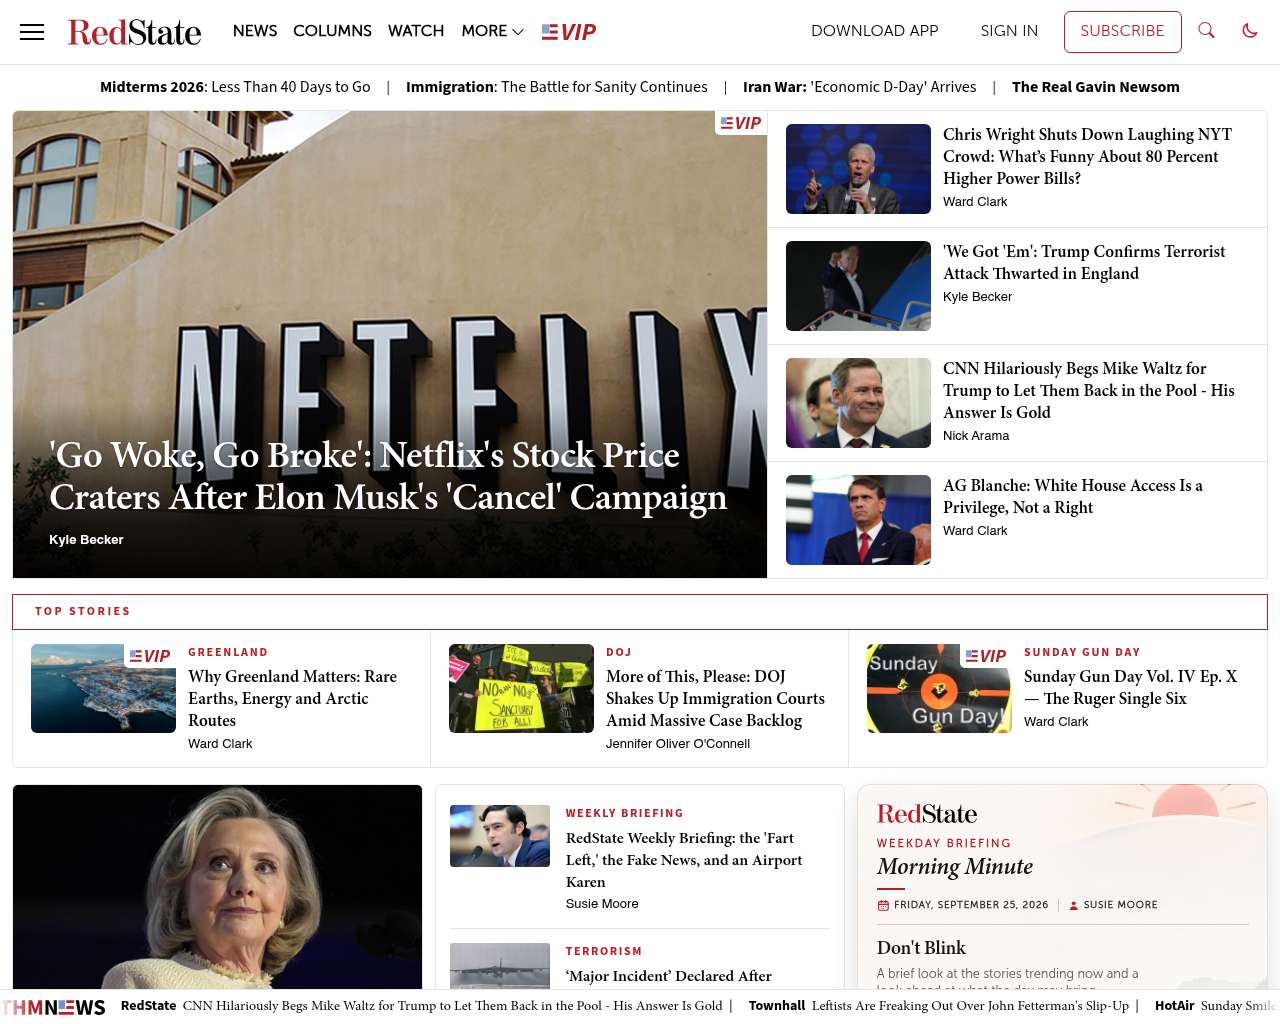Click VIP badge on Greenland thumbnail
The width and height of the screenshot is (1280, 1024).
pos(150,656)
